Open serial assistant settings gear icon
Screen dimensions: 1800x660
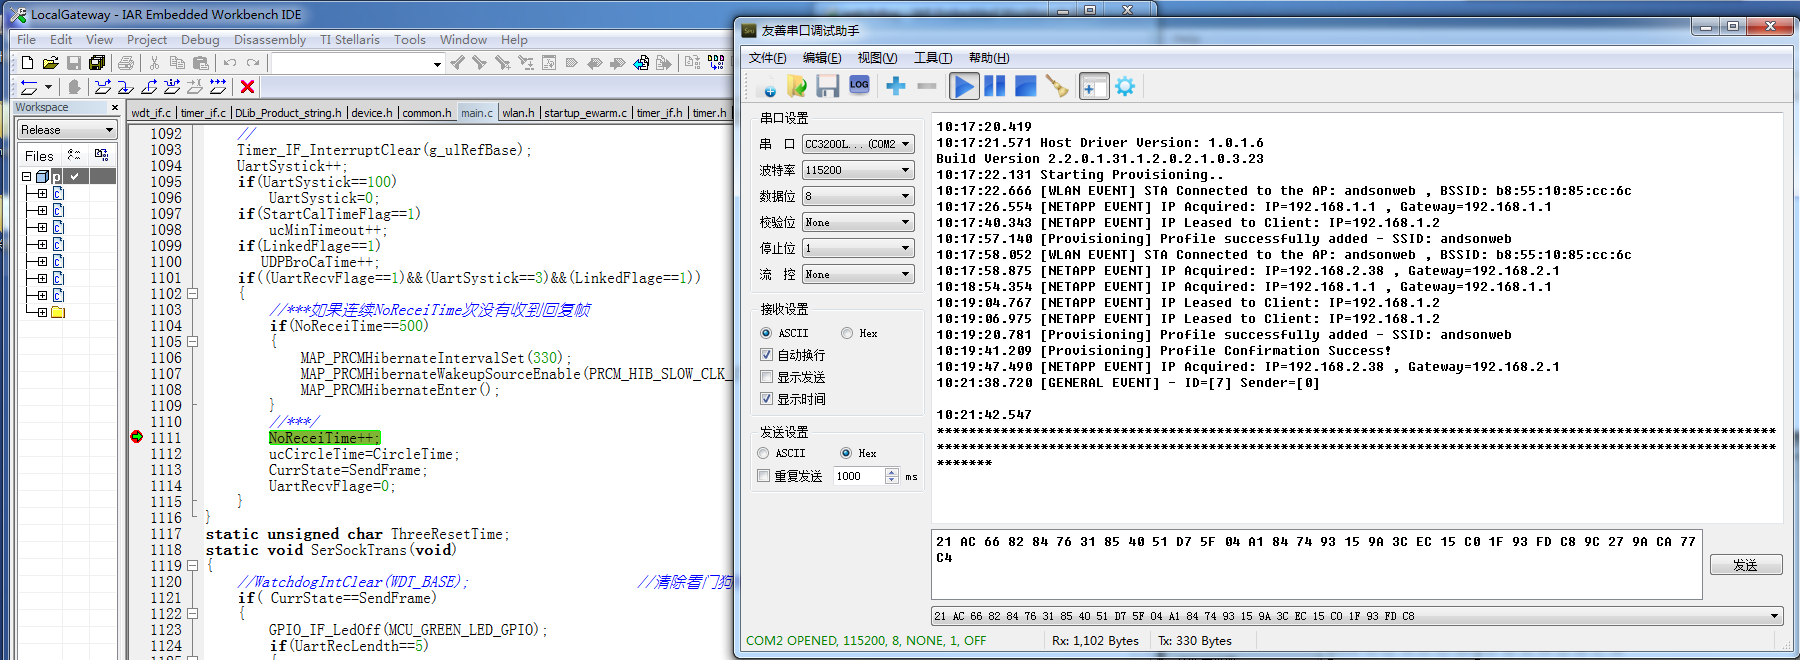coord(1125,87)
